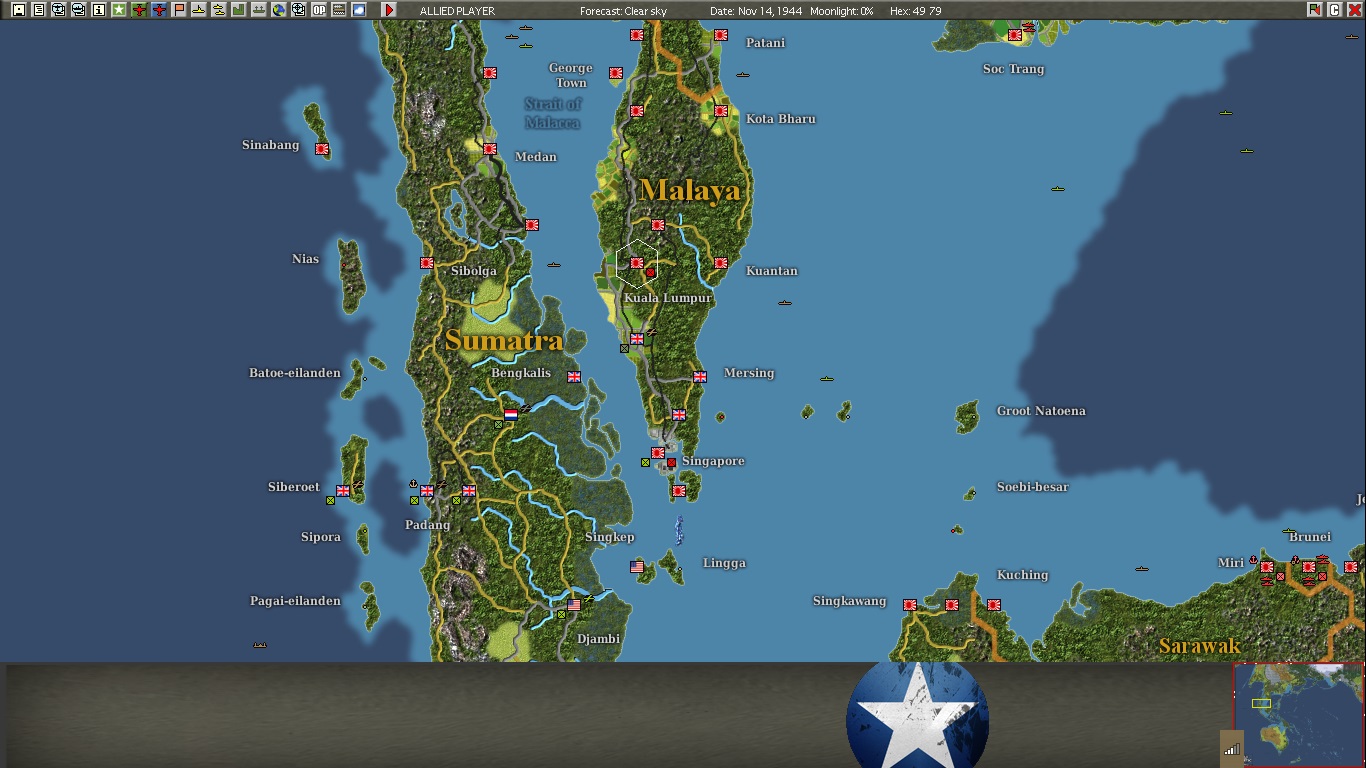1366x768 pixels.
Task: Click the C button at top right
Action: 1334,10
